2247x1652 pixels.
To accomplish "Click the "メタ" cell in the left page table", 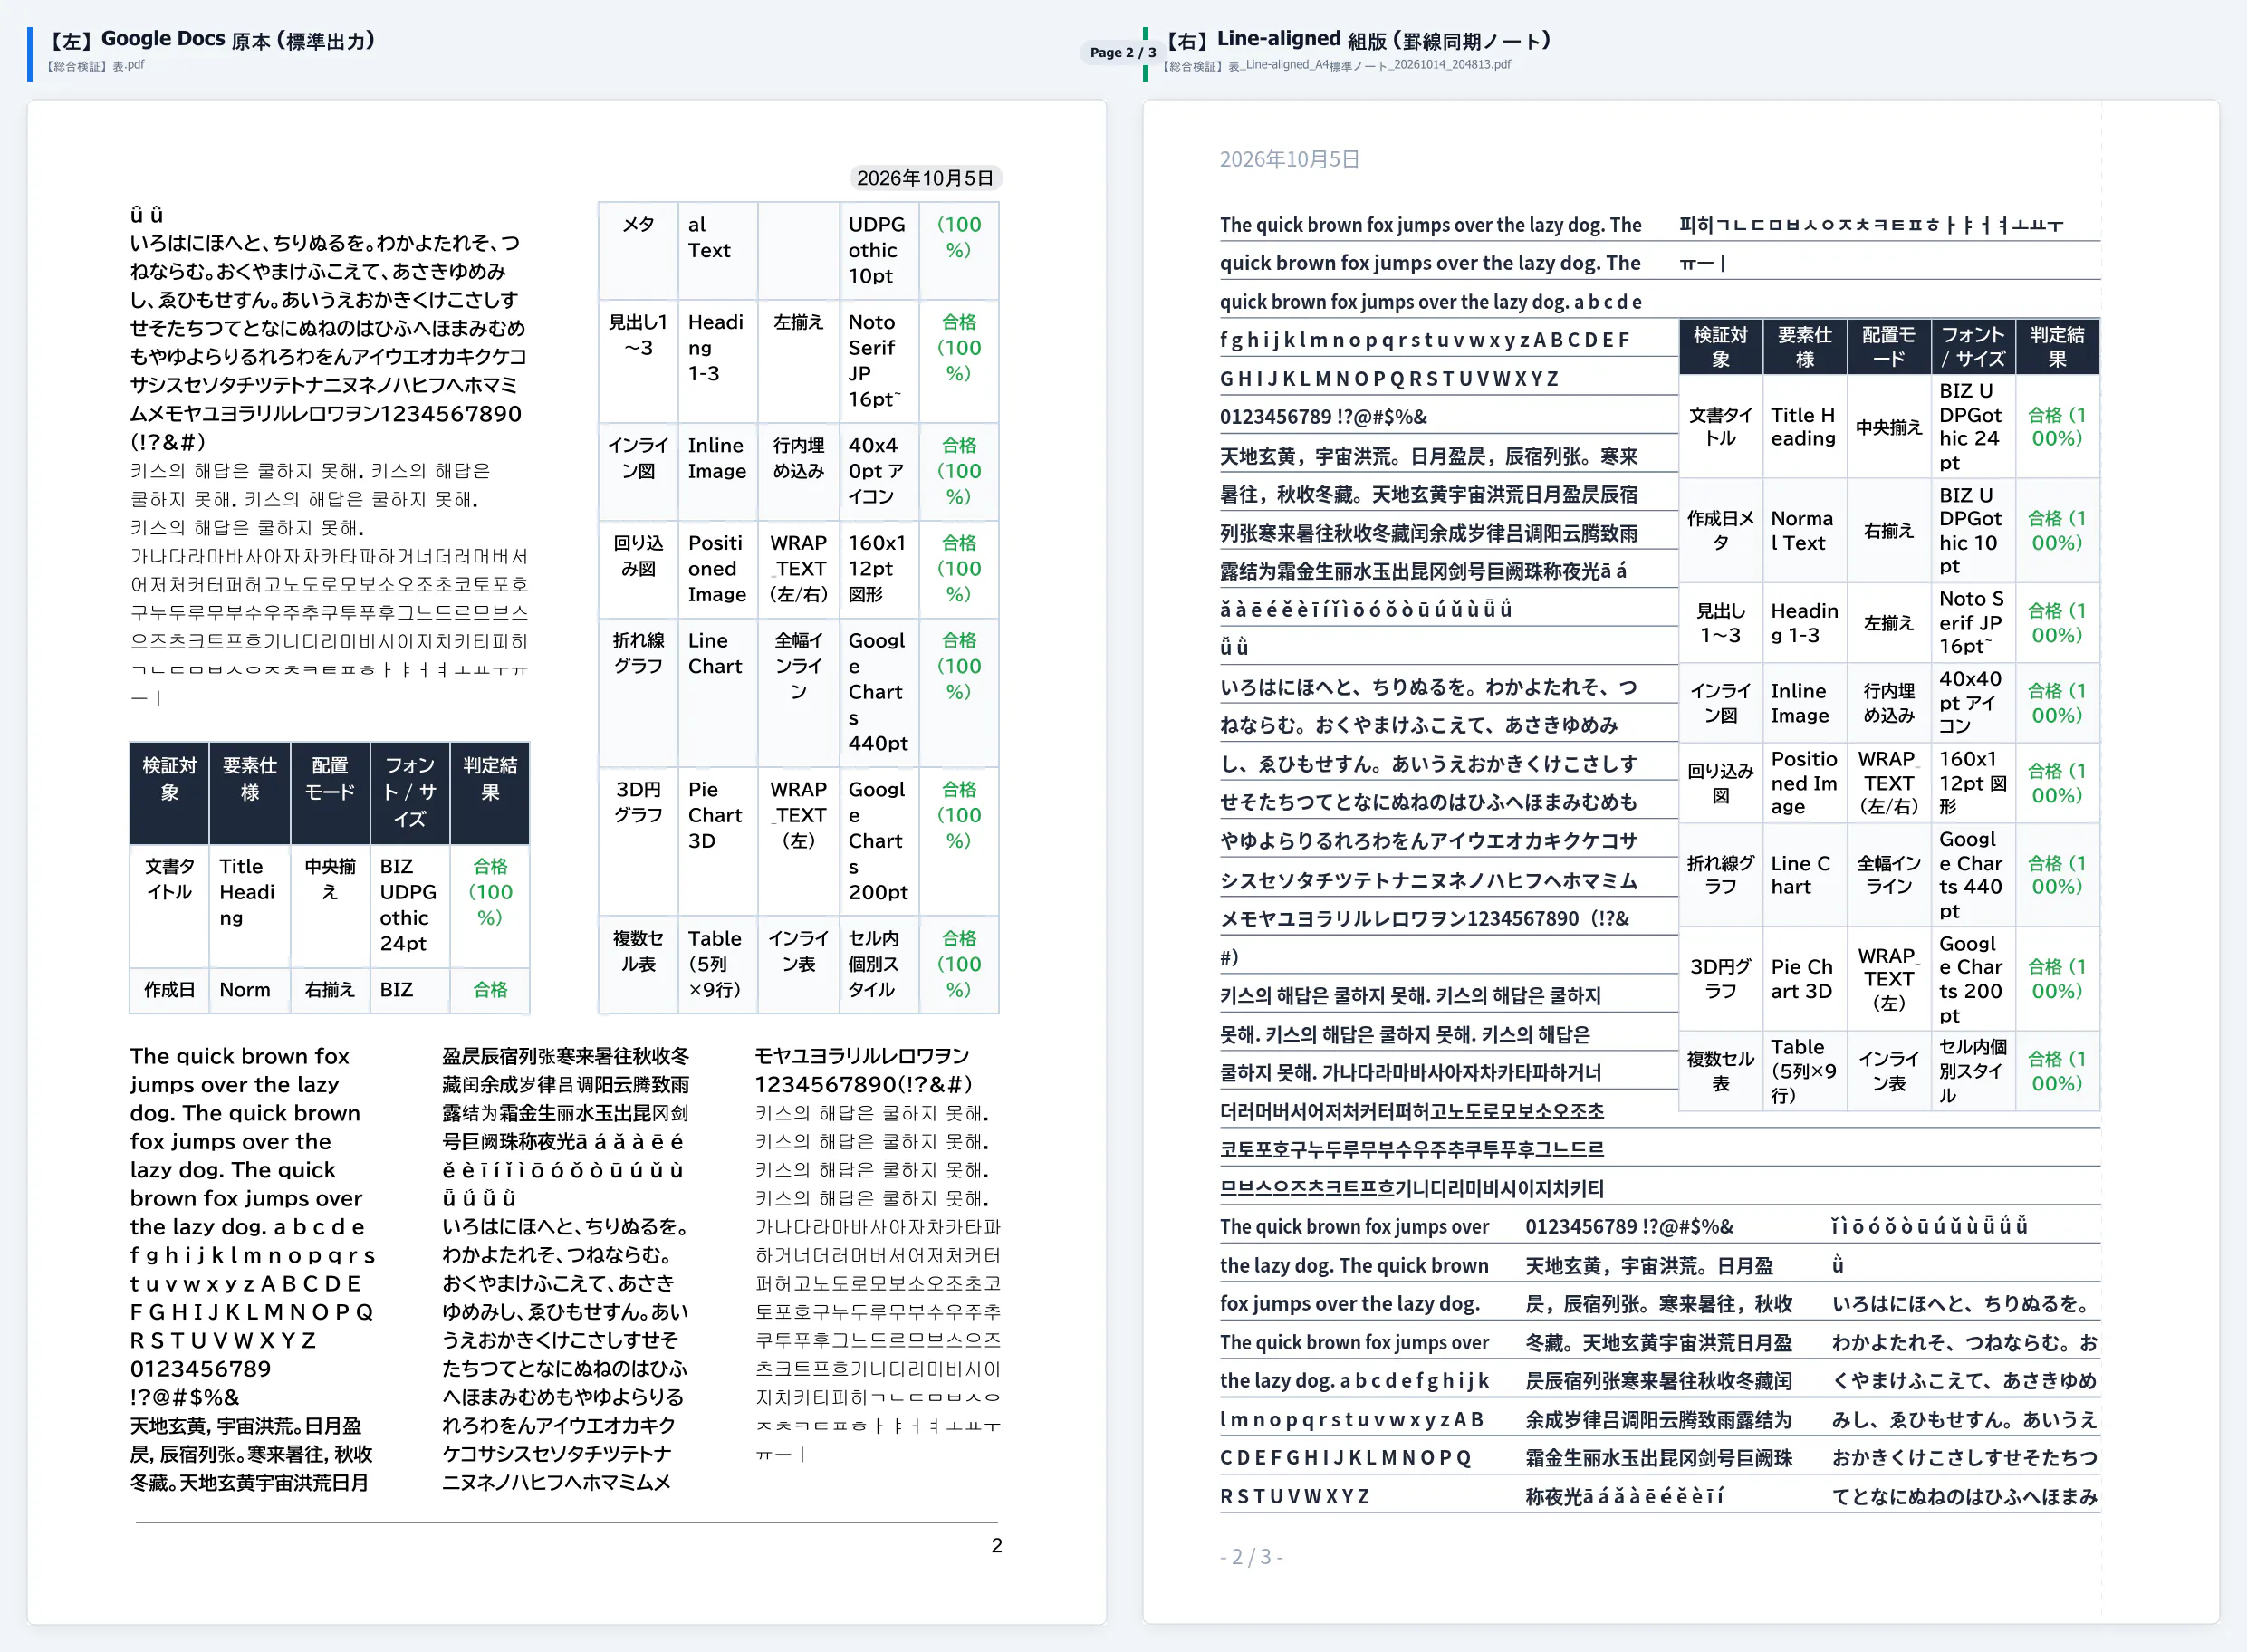I will click(x=638, y=250).
